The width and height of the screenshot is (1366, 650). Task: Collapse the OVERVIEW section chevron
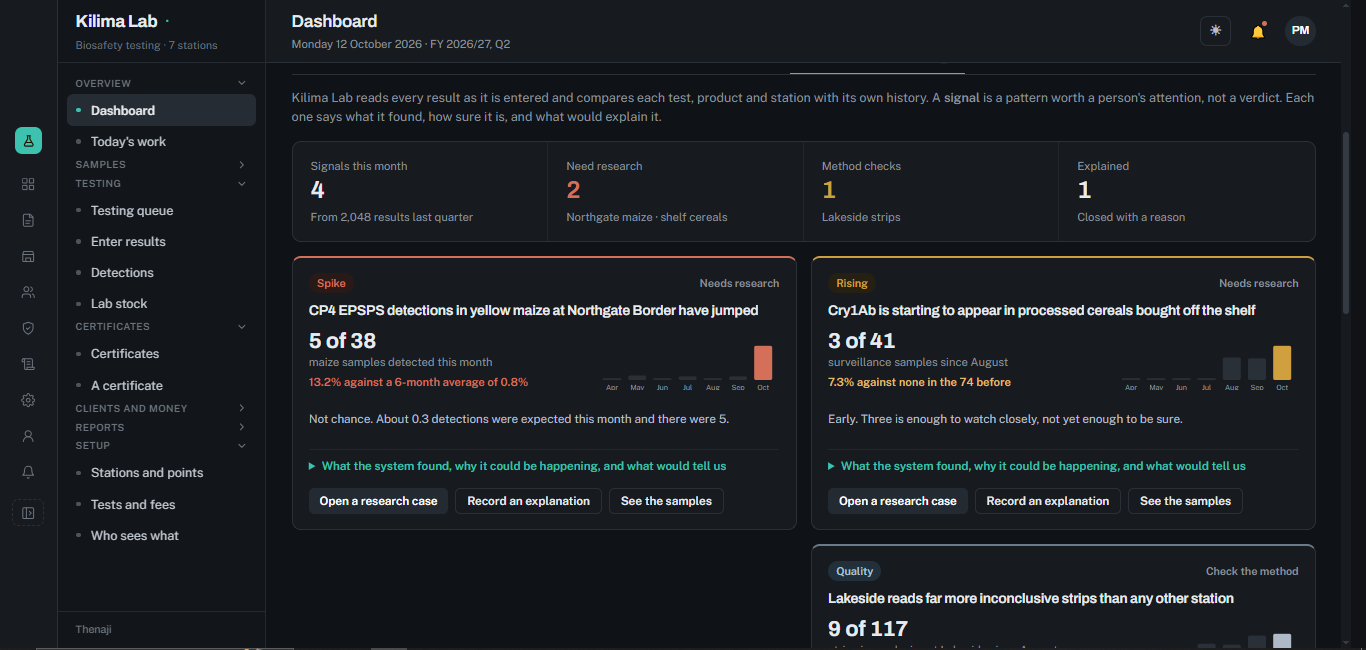tap(241, 83)
